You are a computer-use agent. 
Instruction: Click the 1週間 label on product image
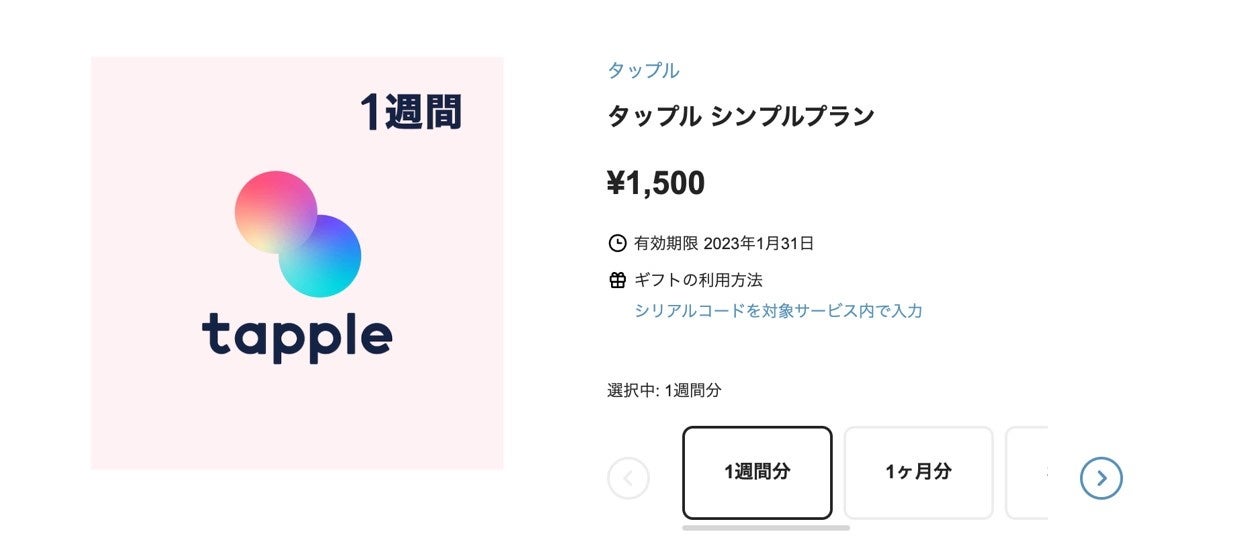(x=411, y=113)
